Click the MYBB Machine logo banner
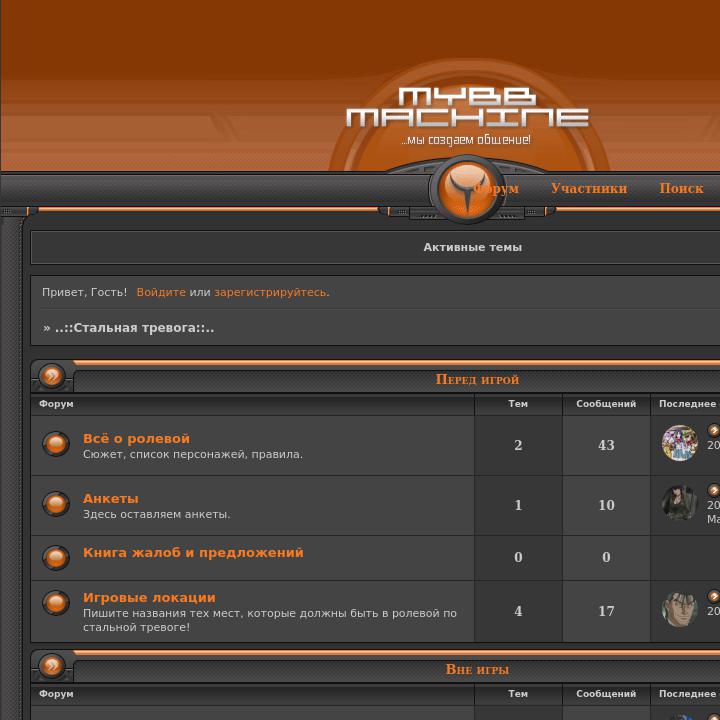This screenshot has height=720, width=720. [x=467, y=116]
